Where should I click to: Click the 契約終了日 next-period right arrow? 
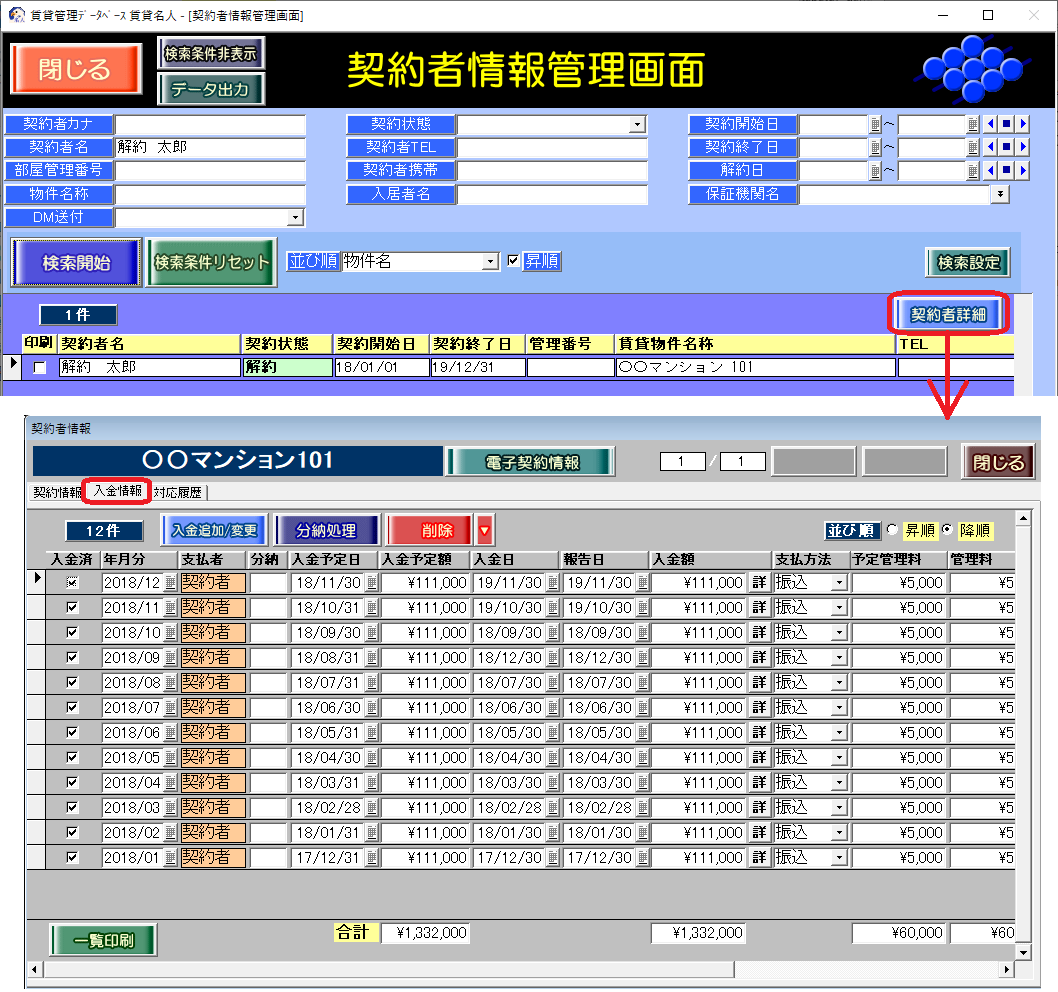(1022, 148)
